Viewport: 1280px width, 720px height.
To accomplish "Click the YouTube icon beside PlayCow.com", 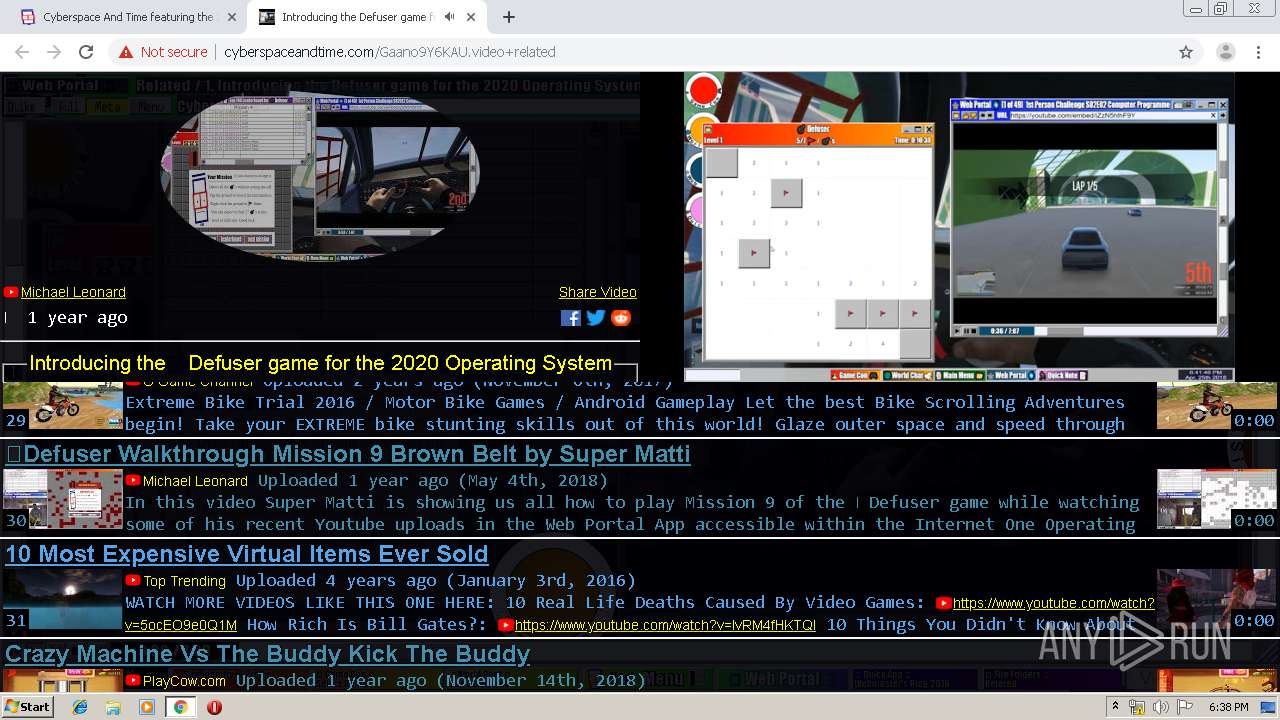I will (133, 681).
